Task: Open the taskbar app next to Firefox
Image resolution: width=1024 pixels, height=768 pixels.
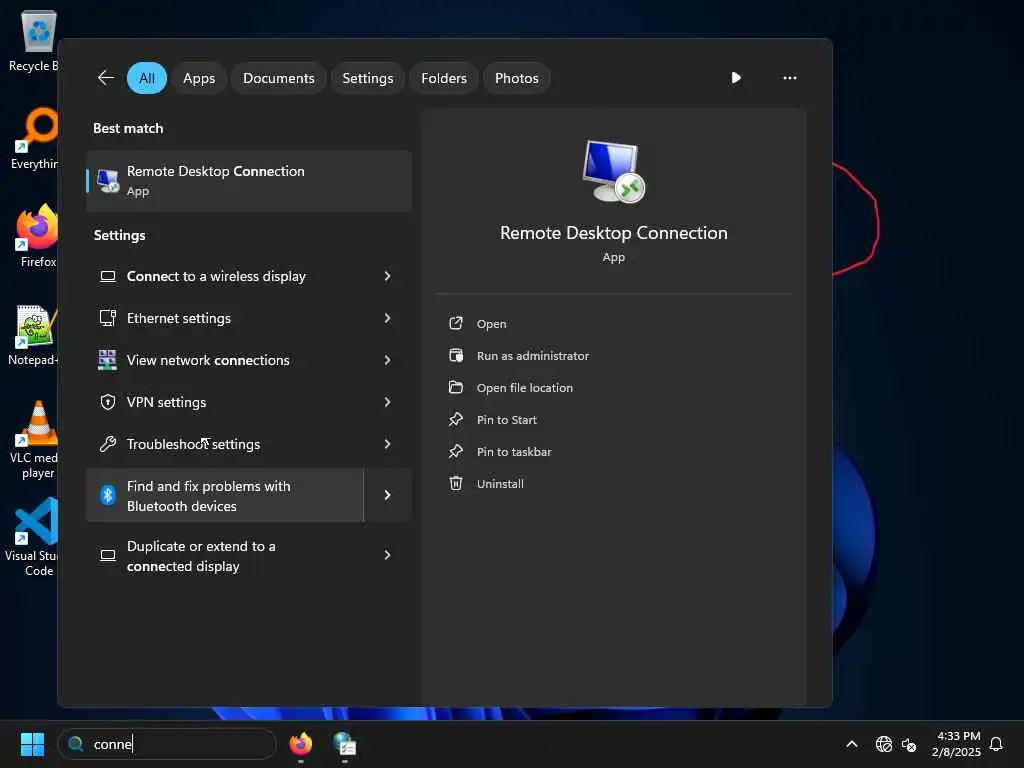Action: point(344,744)
